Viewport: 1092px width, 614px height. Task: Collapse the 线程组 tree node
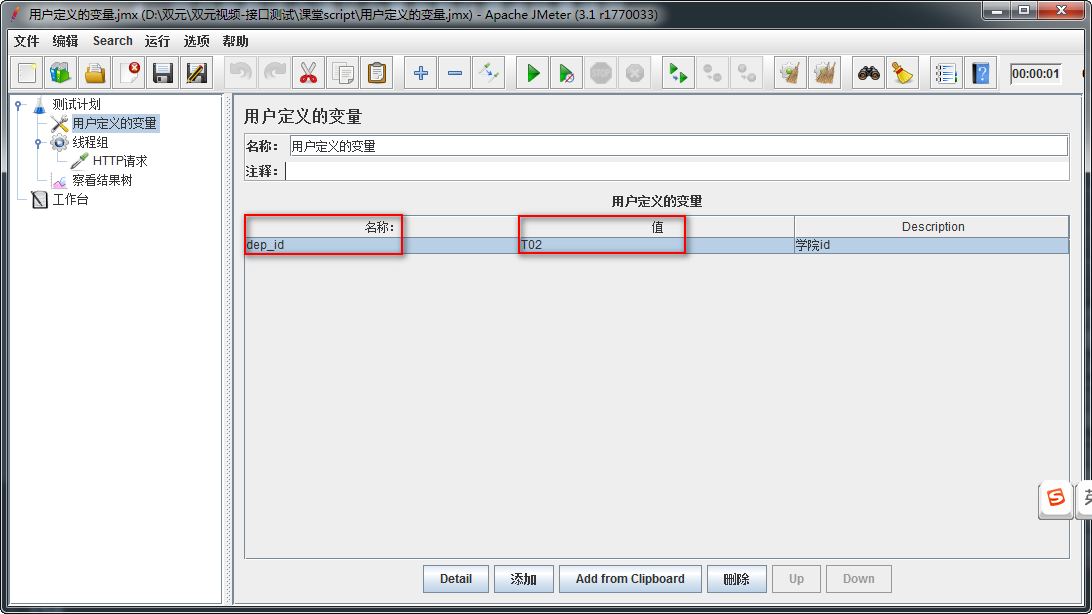point(38,143)
